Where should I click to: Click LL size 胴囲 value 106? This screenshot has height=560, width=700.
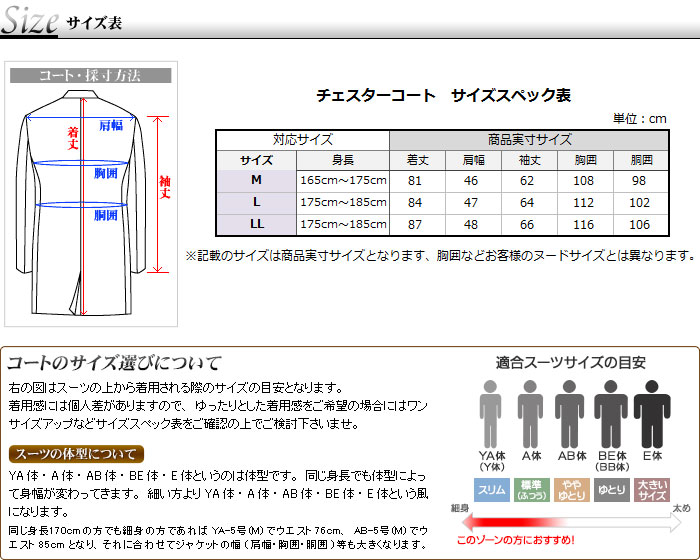coord(639,225)
